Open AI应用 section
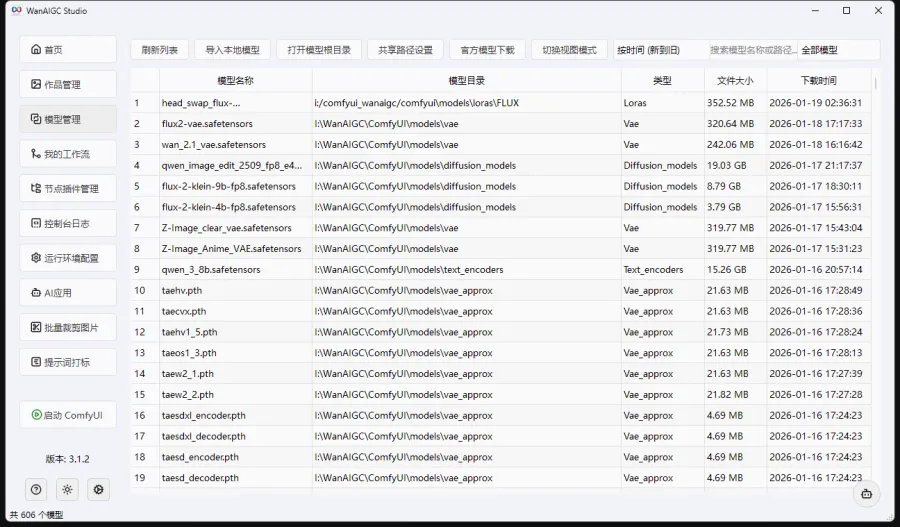The width and height of the screenshot is (900, 527). click(x=68, y=293)
